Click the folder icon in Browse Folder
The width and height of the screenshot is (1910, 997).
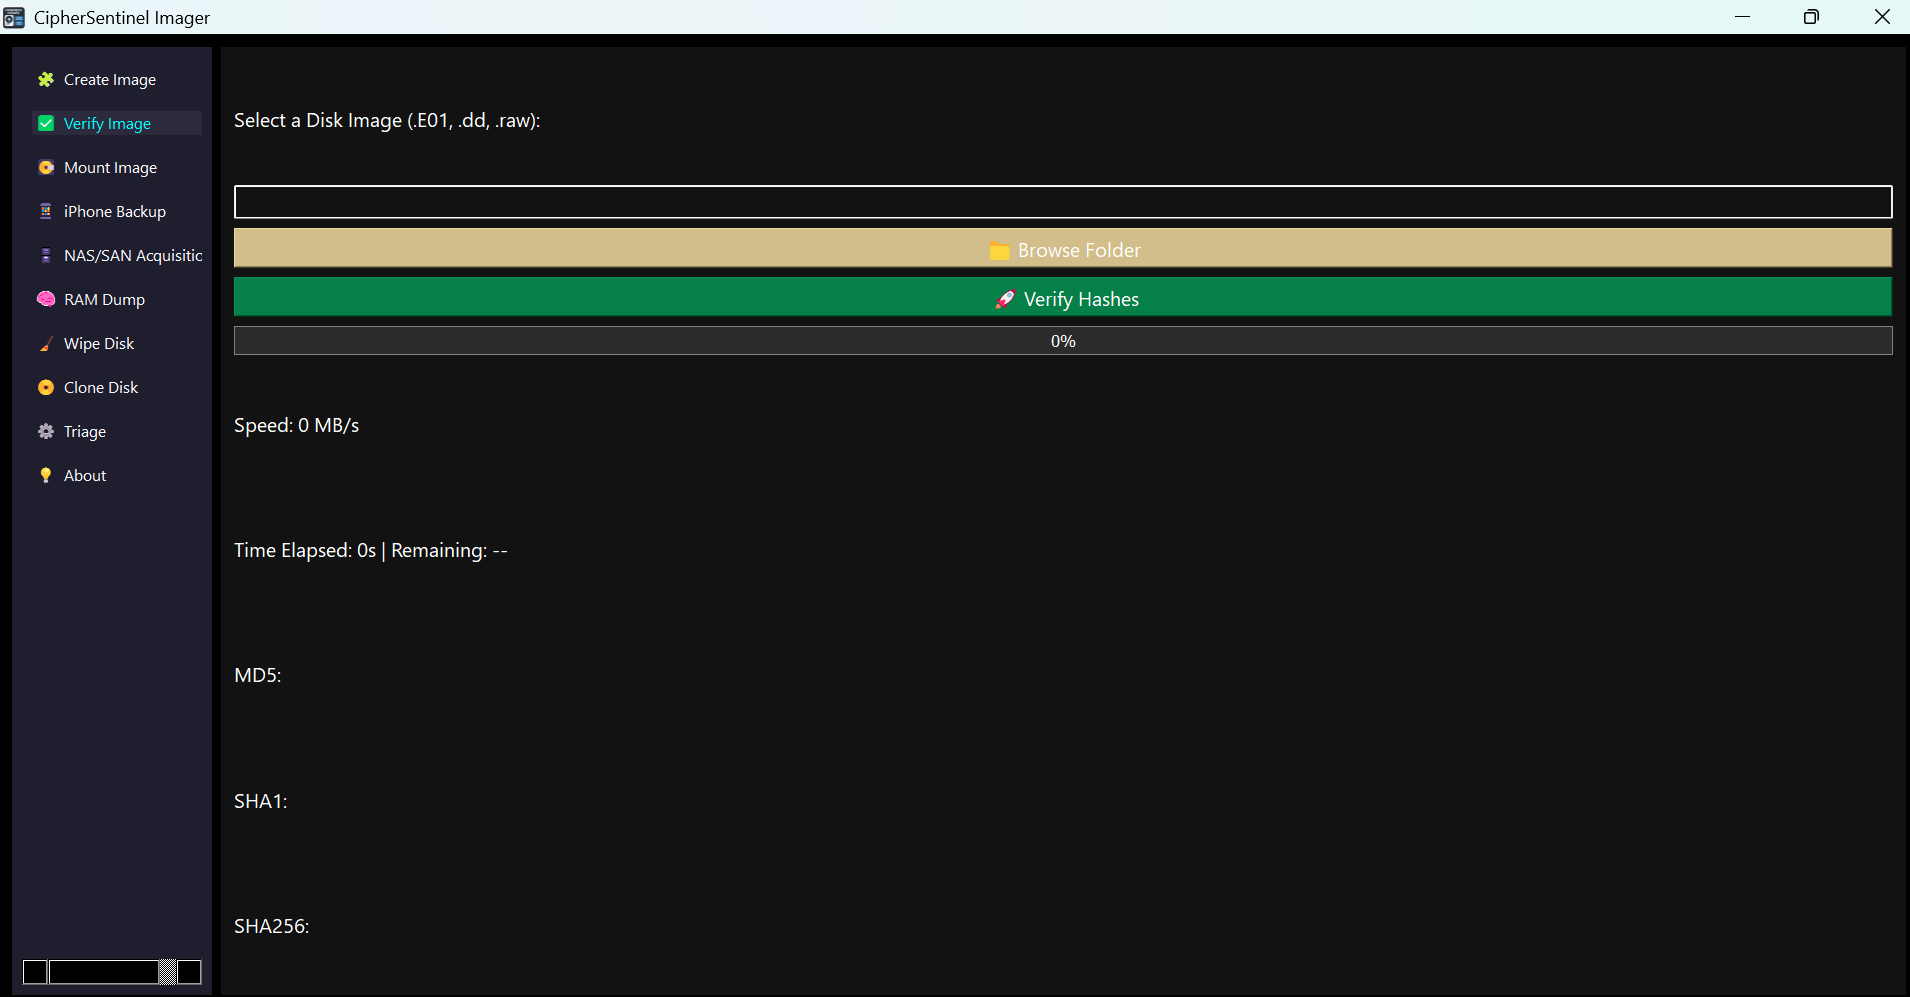(999, 251)
